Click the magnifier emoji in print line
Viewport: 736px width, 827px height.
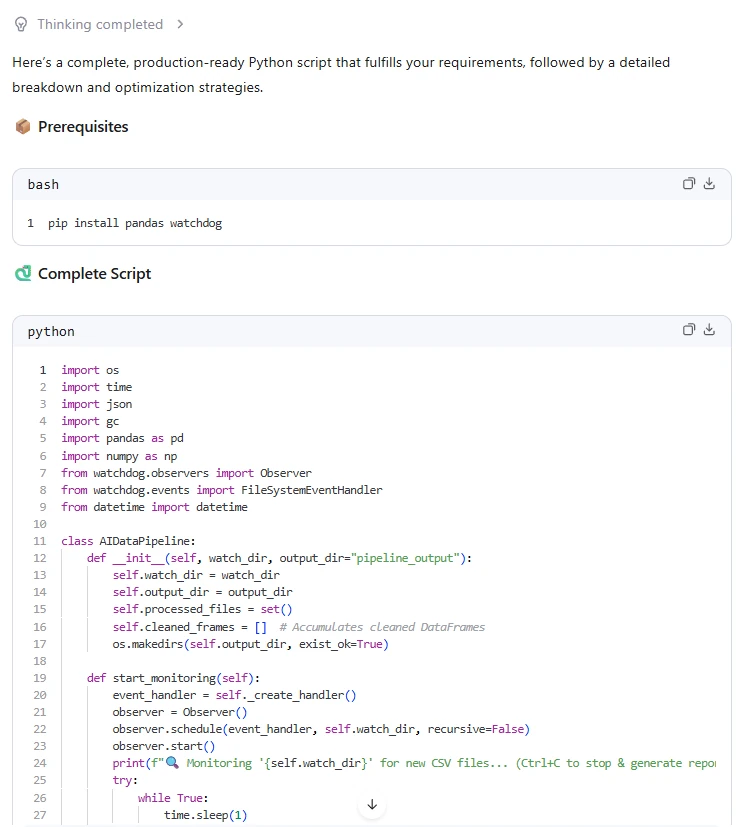(x=172, y=763)
